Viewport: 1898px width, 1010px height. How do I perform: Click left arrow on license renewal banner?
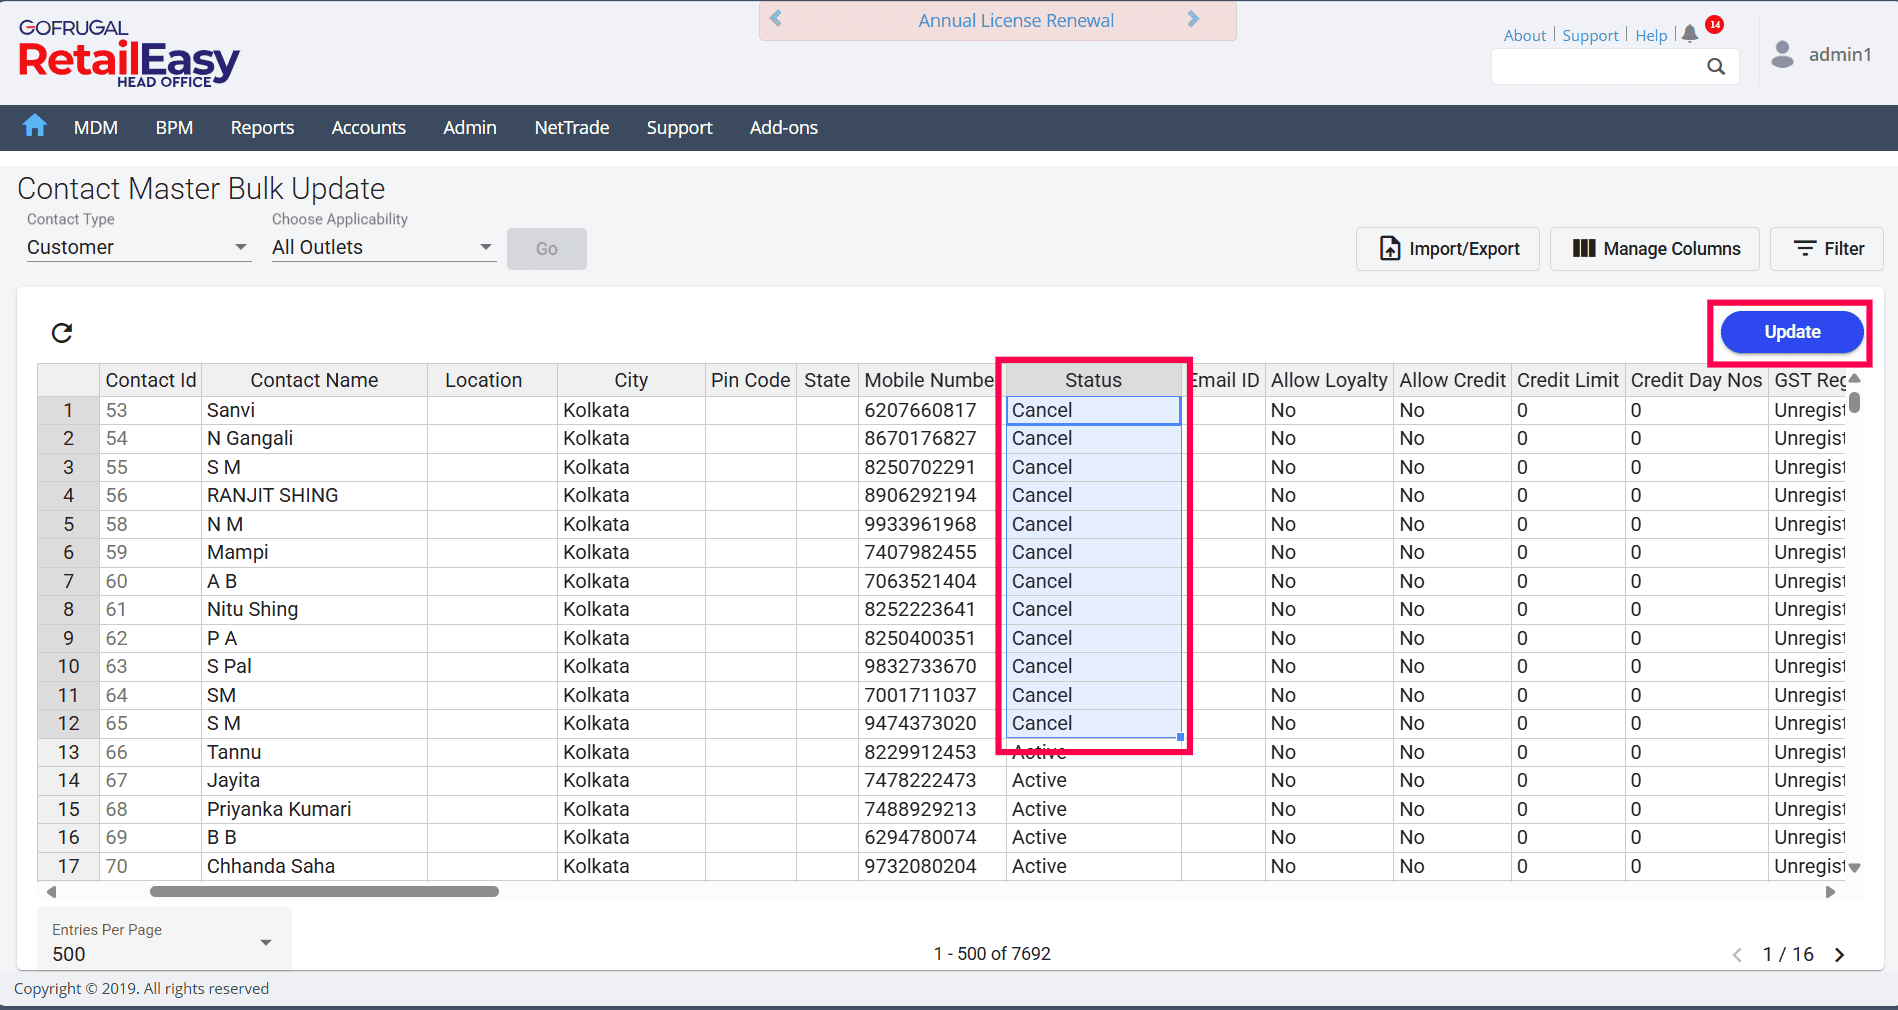(x=776, y=19)
